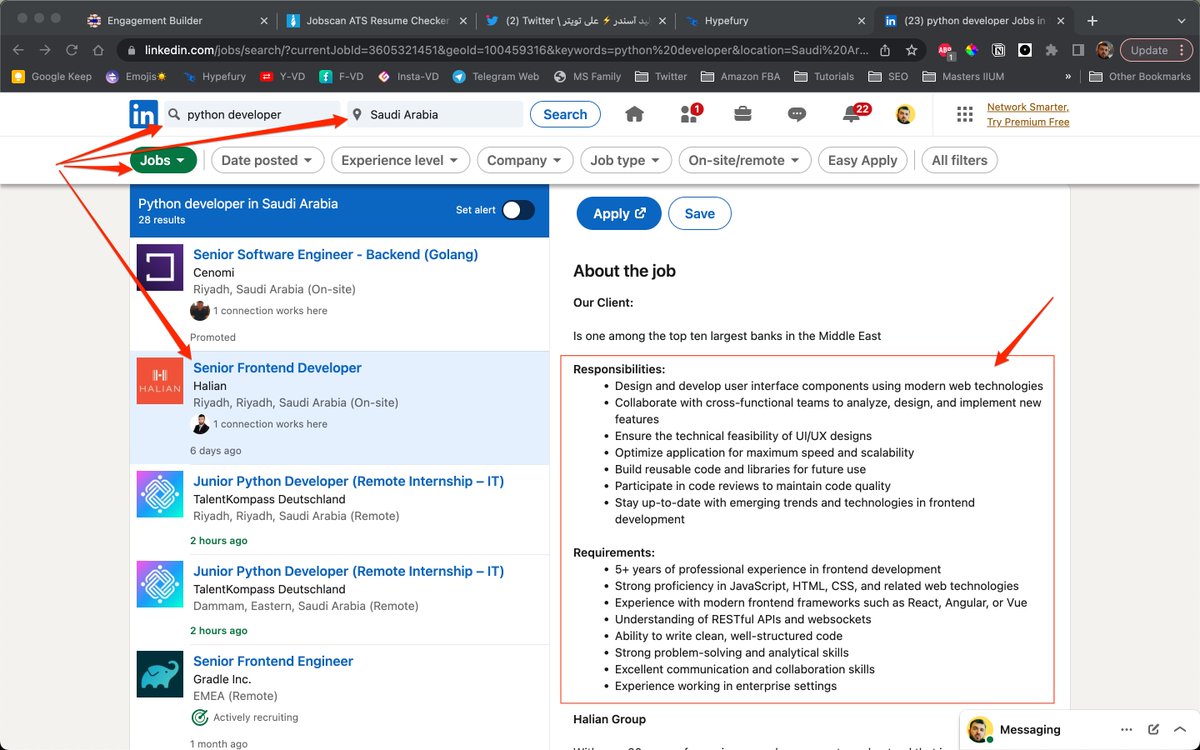This screenshot has height=750, width=1200.
Task: Switch to the Jobscan ATS Resume Checker tab
Action: 375,20
